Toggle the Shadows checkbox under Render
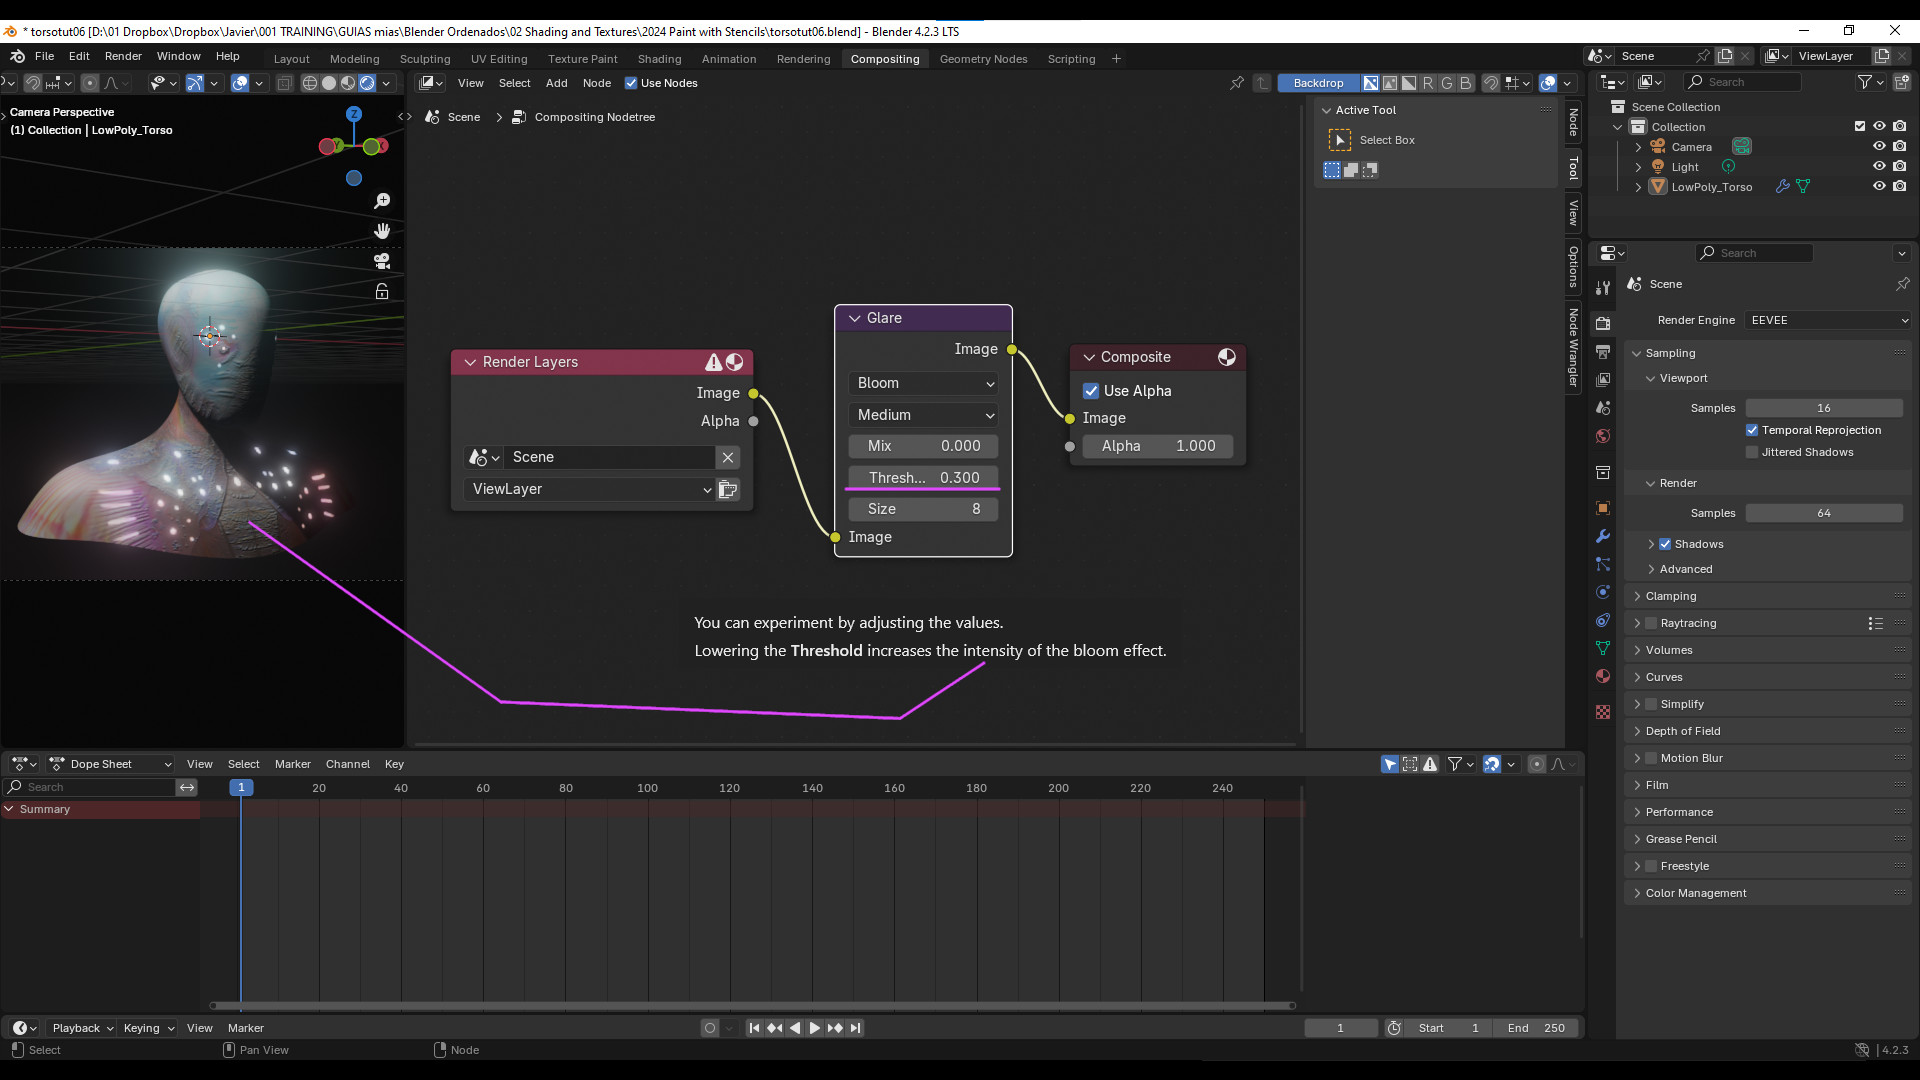The height and width of the screenshot is (1080, 1920). pos(1665,544)
